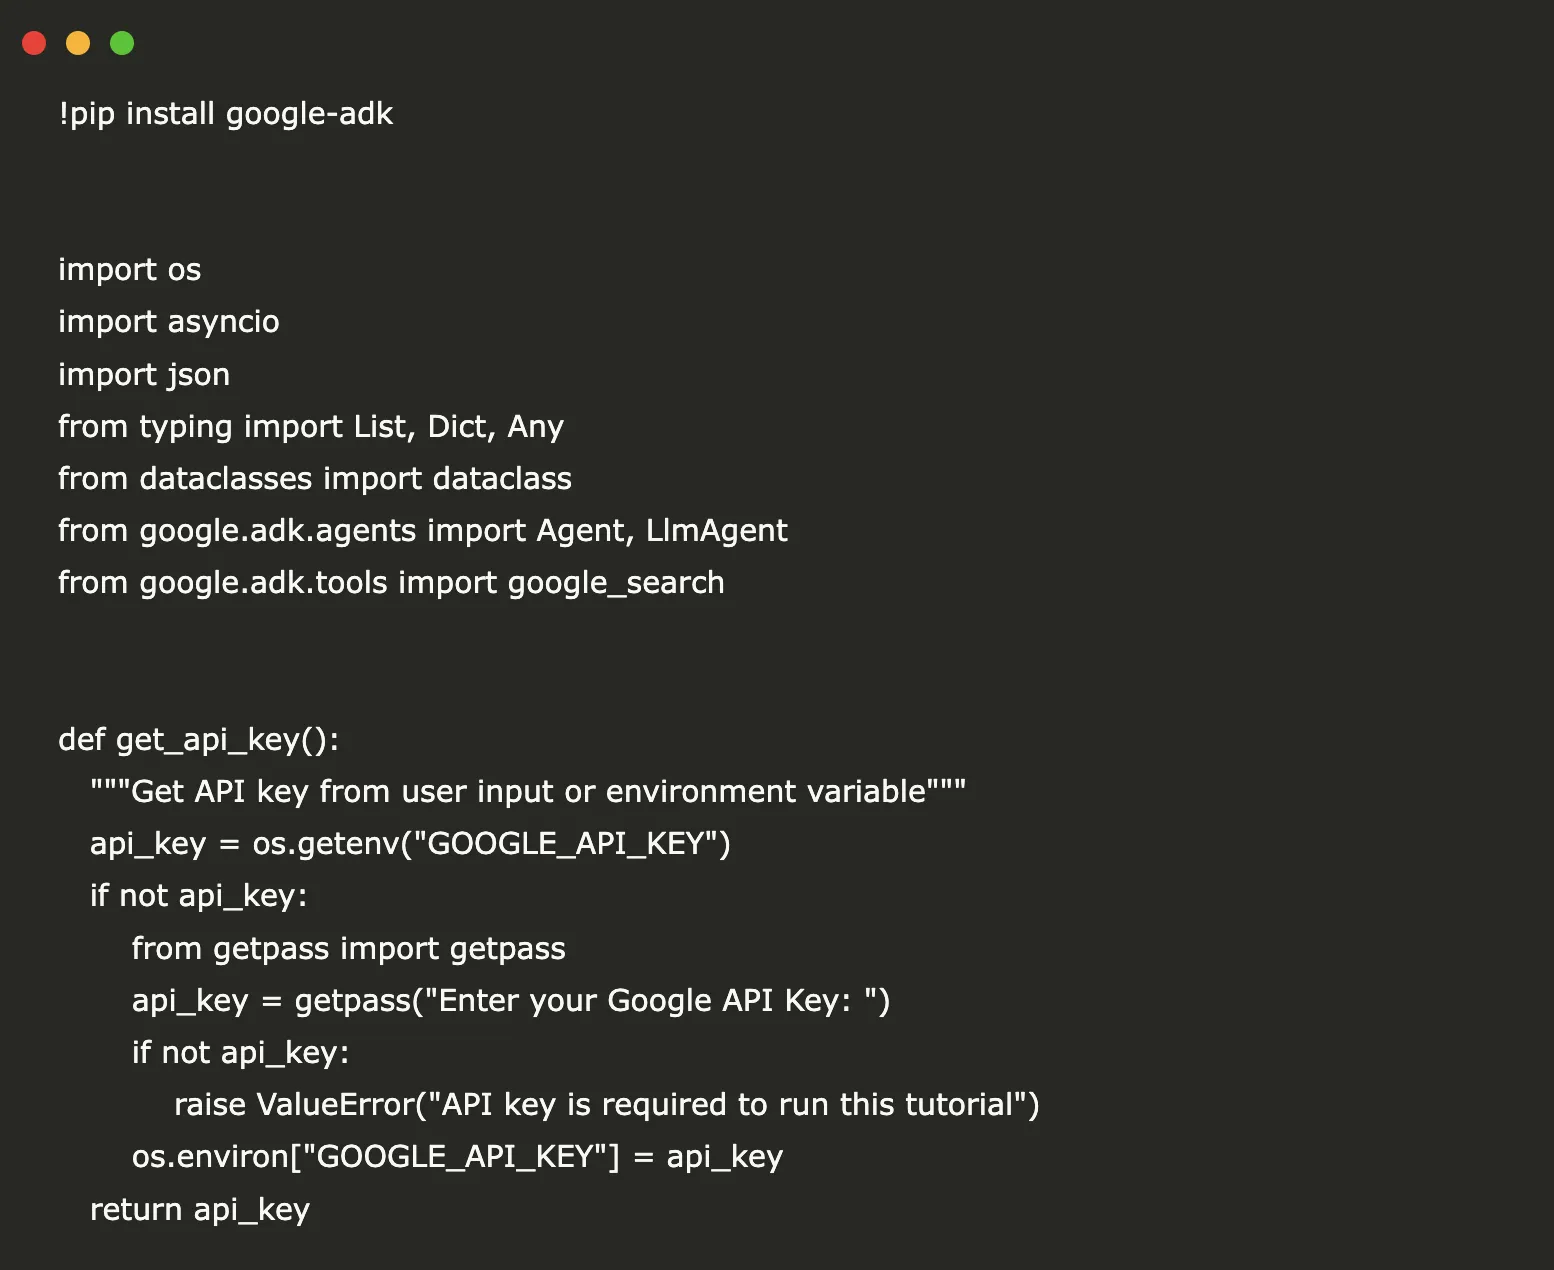1554x1270 pixels.
Task: Click the os.environ["GOOGLE_API_KEY"] assignment line
Action: [x=456, y=1157]
